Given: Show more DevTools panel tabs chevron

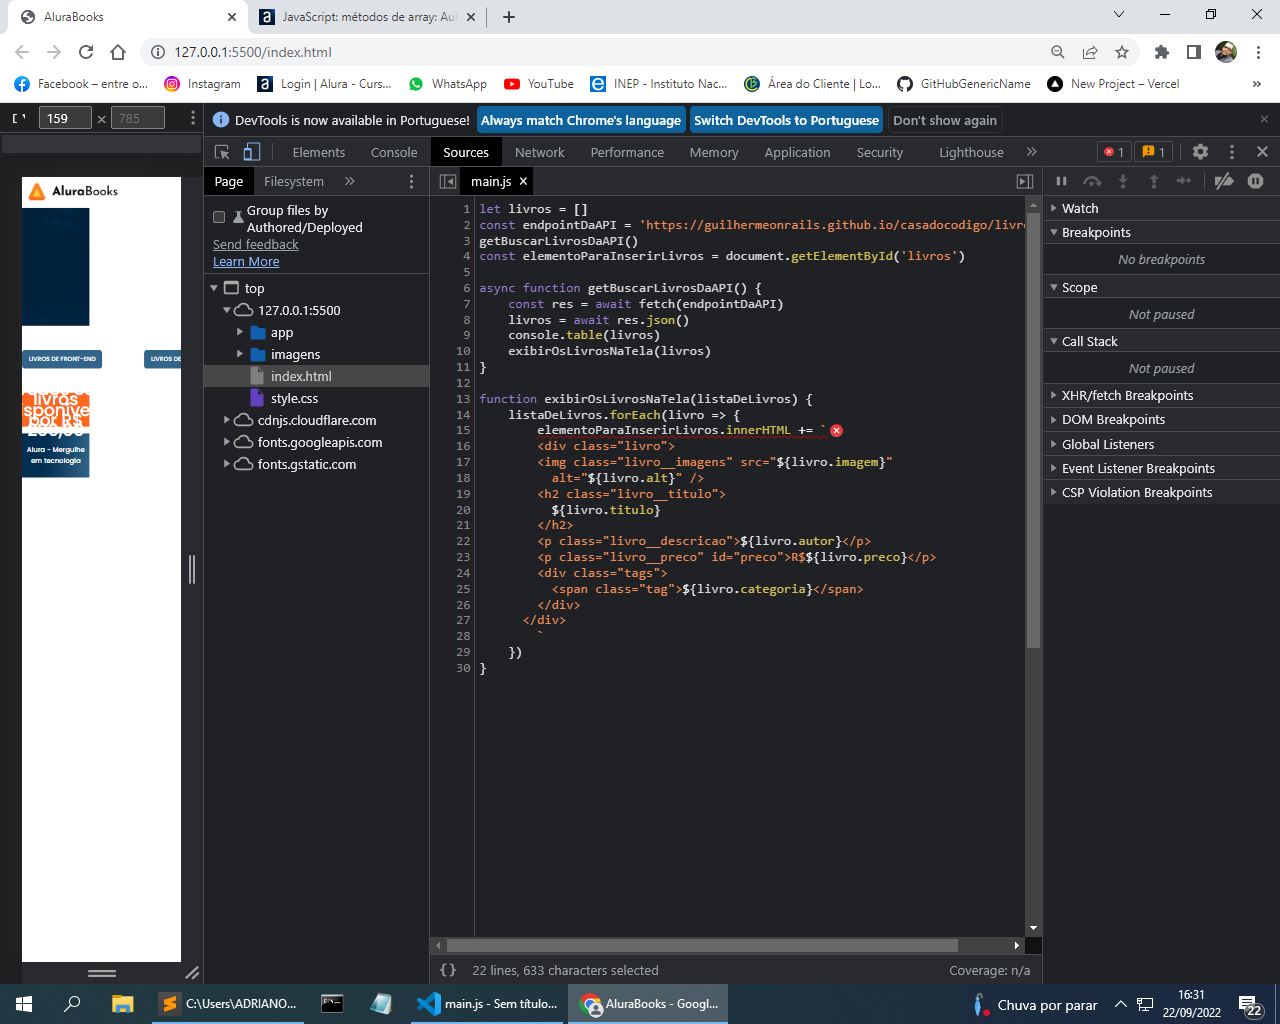Looking at the screenshot, I should (1032, 152).
